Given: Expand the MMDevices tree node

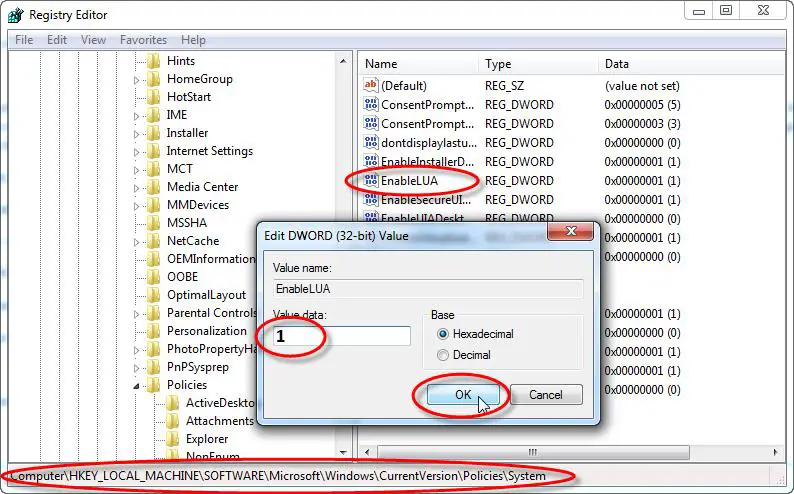Looking at the screenshot, I should [136, 206].
